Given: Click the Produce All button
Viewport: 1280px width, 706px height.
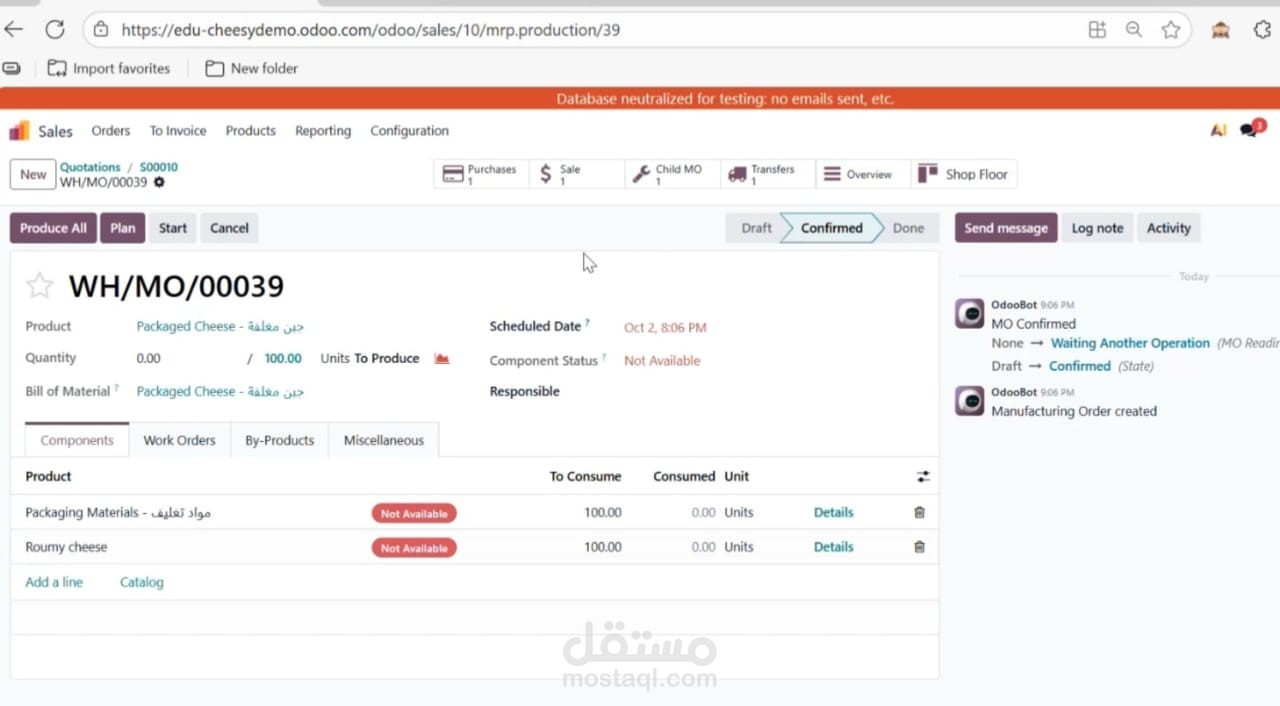Looking at the screenshot, I should tap(53, 228).
